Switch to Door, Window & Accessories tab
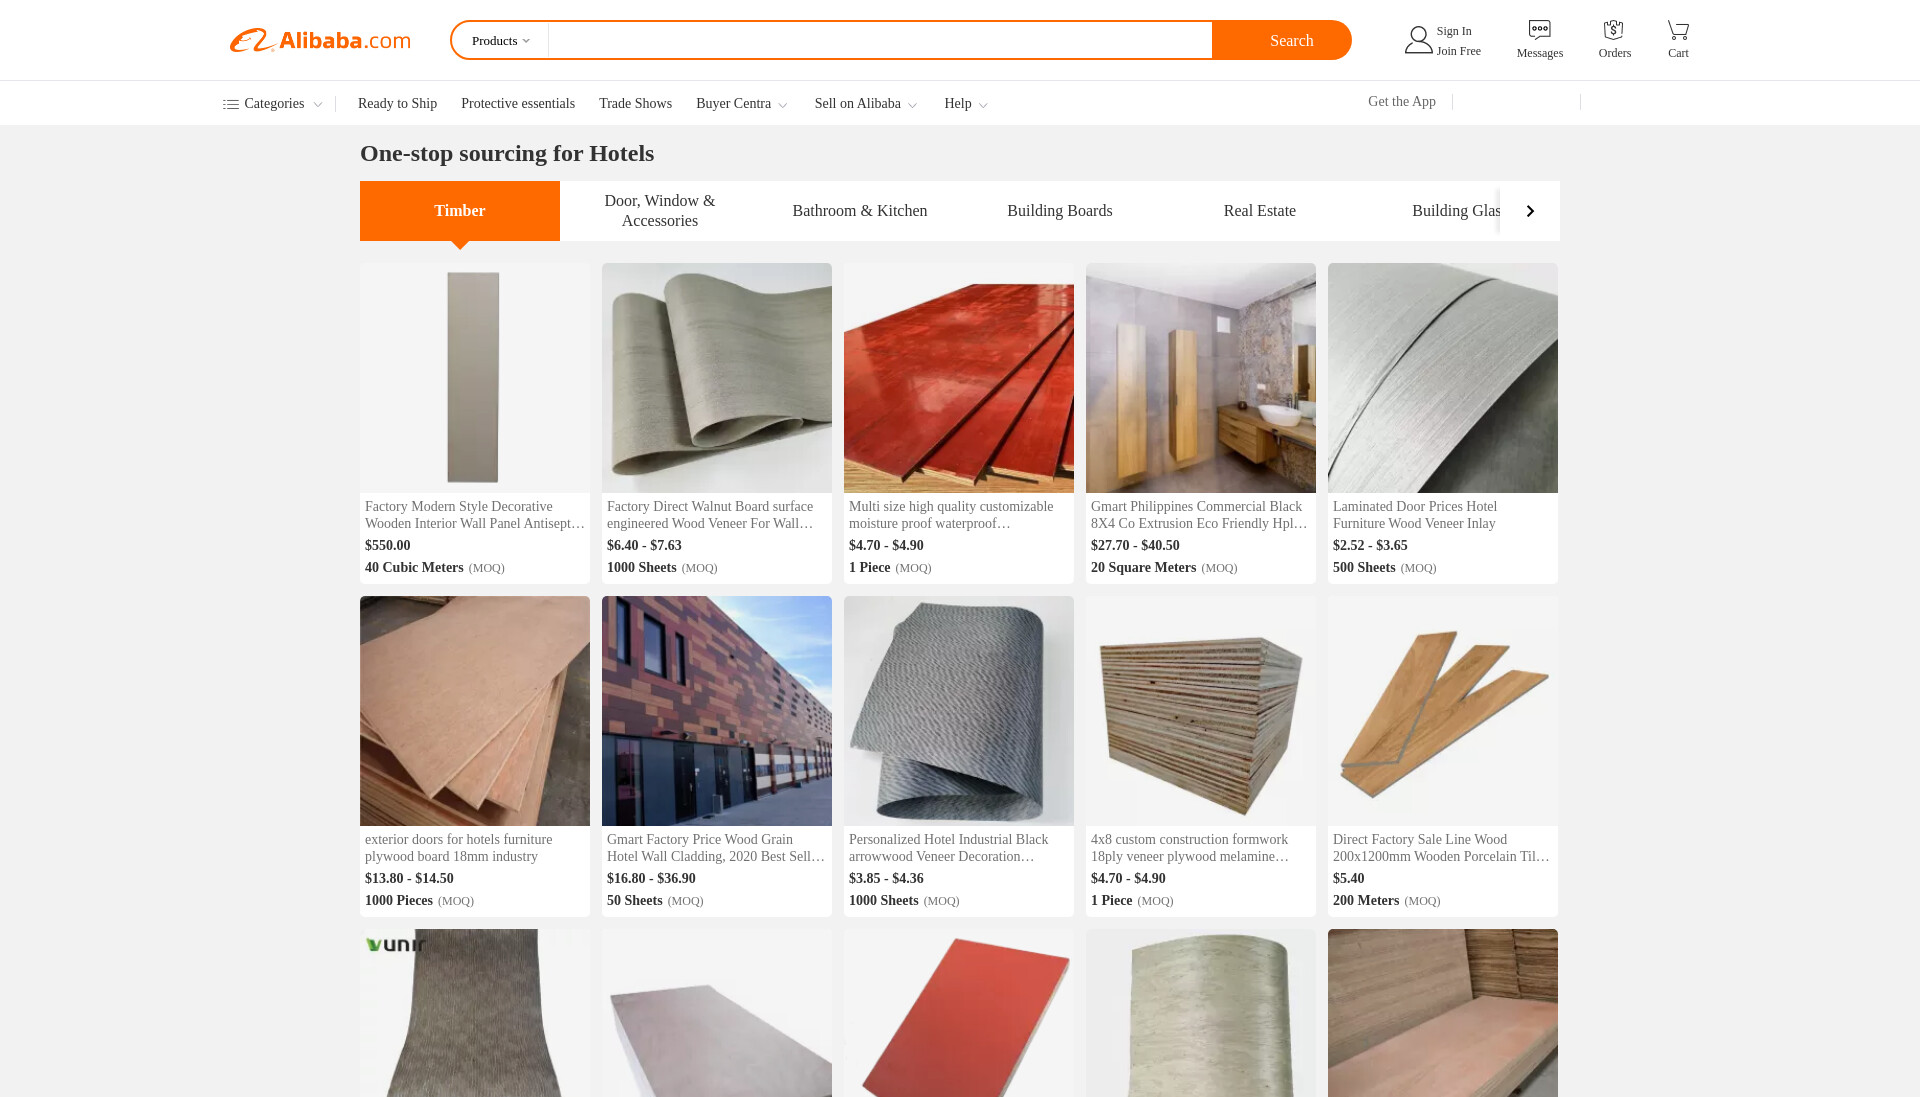Viewport: 1920px width, 1097px height. click(660, 211)
